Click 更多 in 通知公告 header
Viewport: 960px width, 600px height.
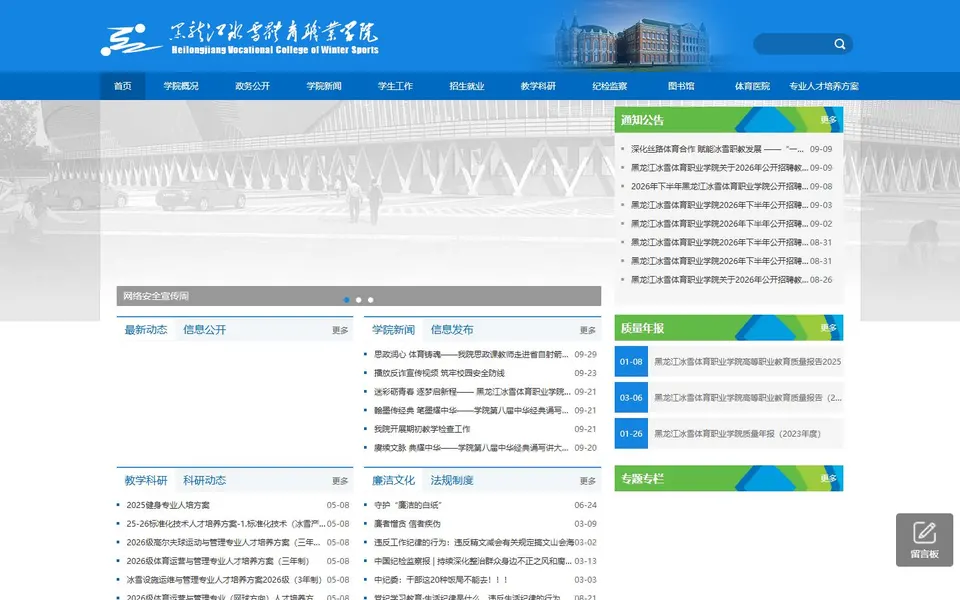point(828,119)
